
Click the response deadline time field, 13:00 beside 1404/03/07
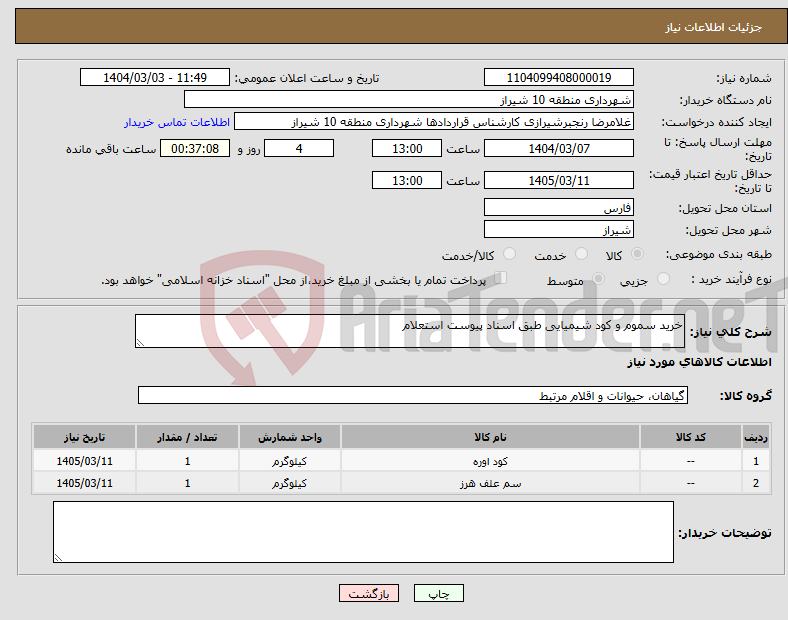point(407,148)
